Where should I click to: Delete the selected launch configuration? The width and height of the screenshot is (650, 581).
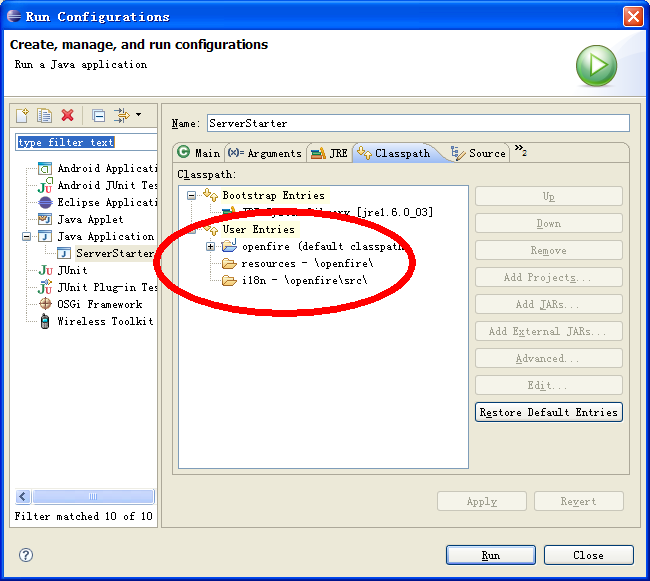(67, 115)
